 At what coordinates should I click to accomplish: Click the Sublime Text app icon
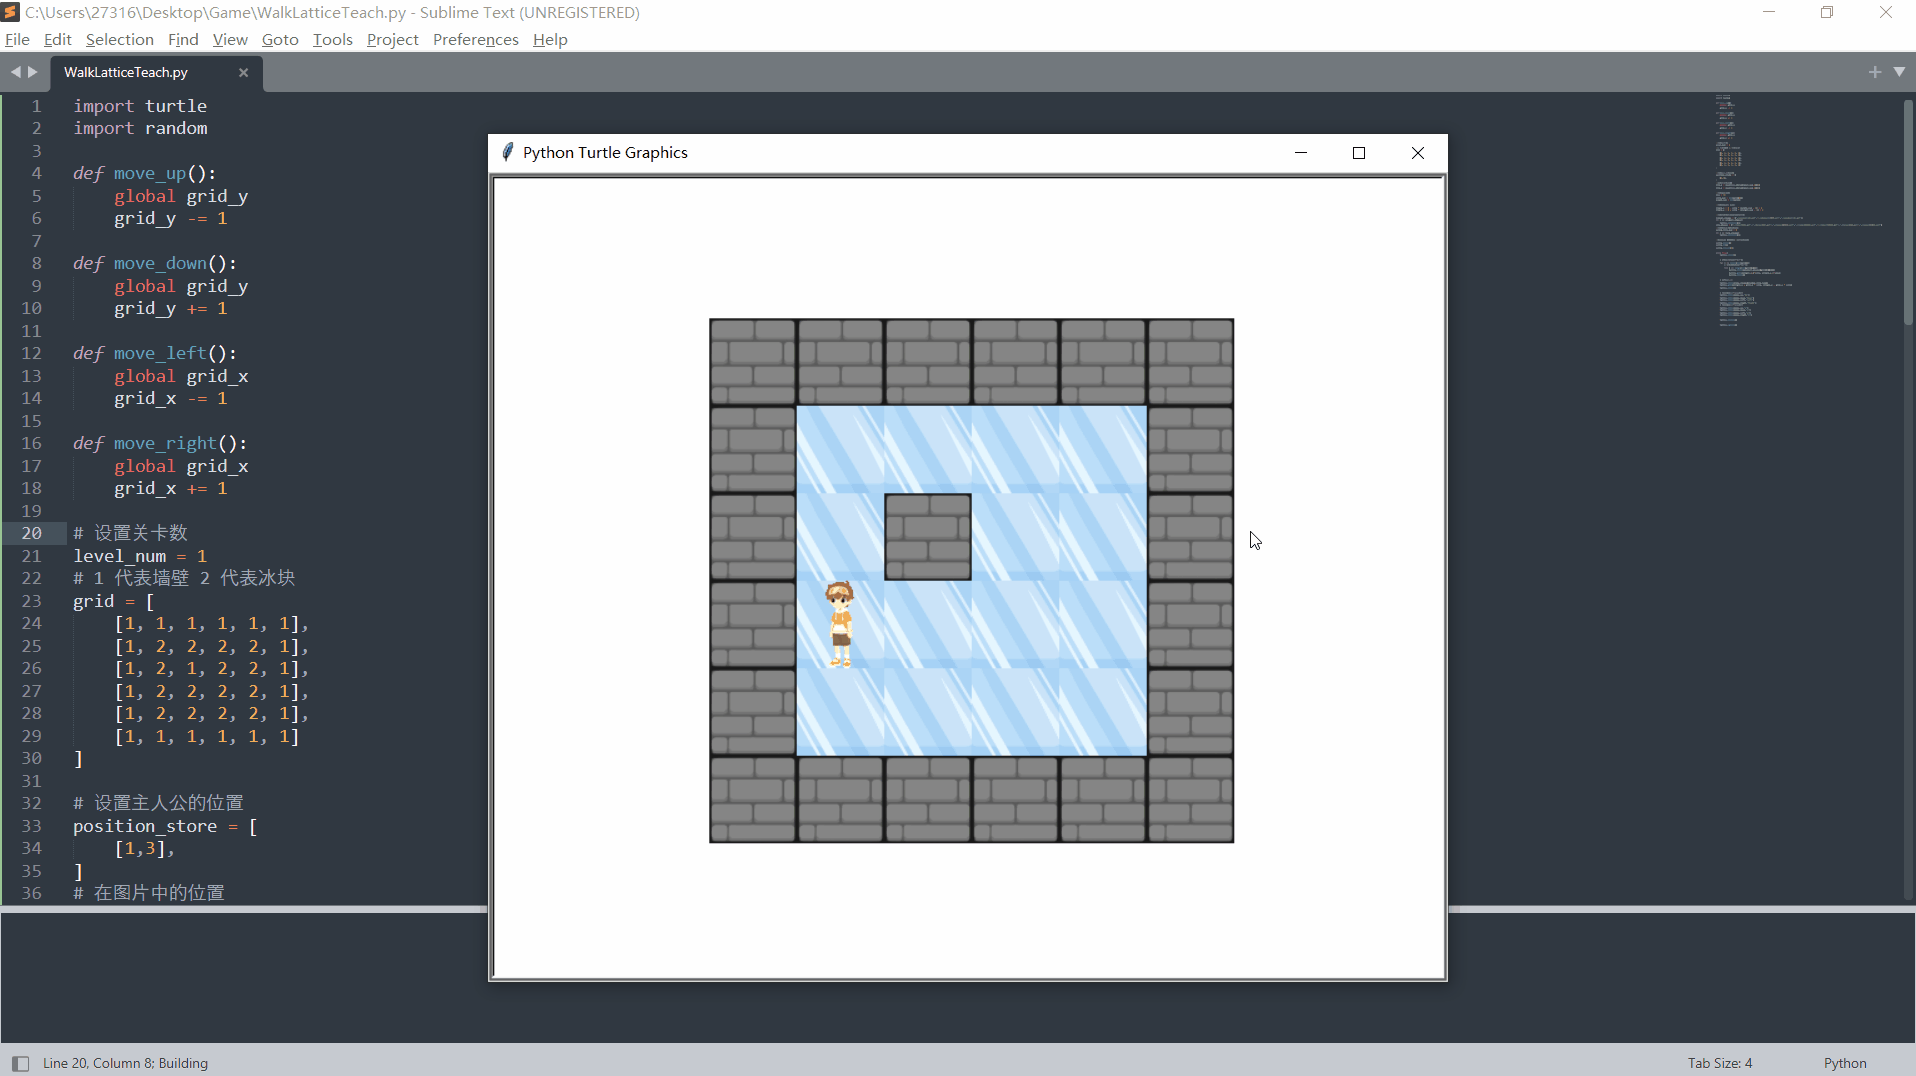[11, 12]
